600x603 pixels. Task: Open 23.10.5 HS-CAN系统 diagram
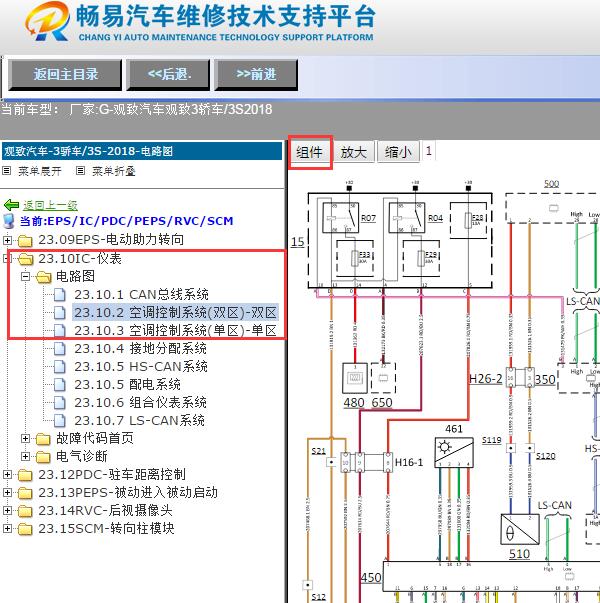pos(141,366)
